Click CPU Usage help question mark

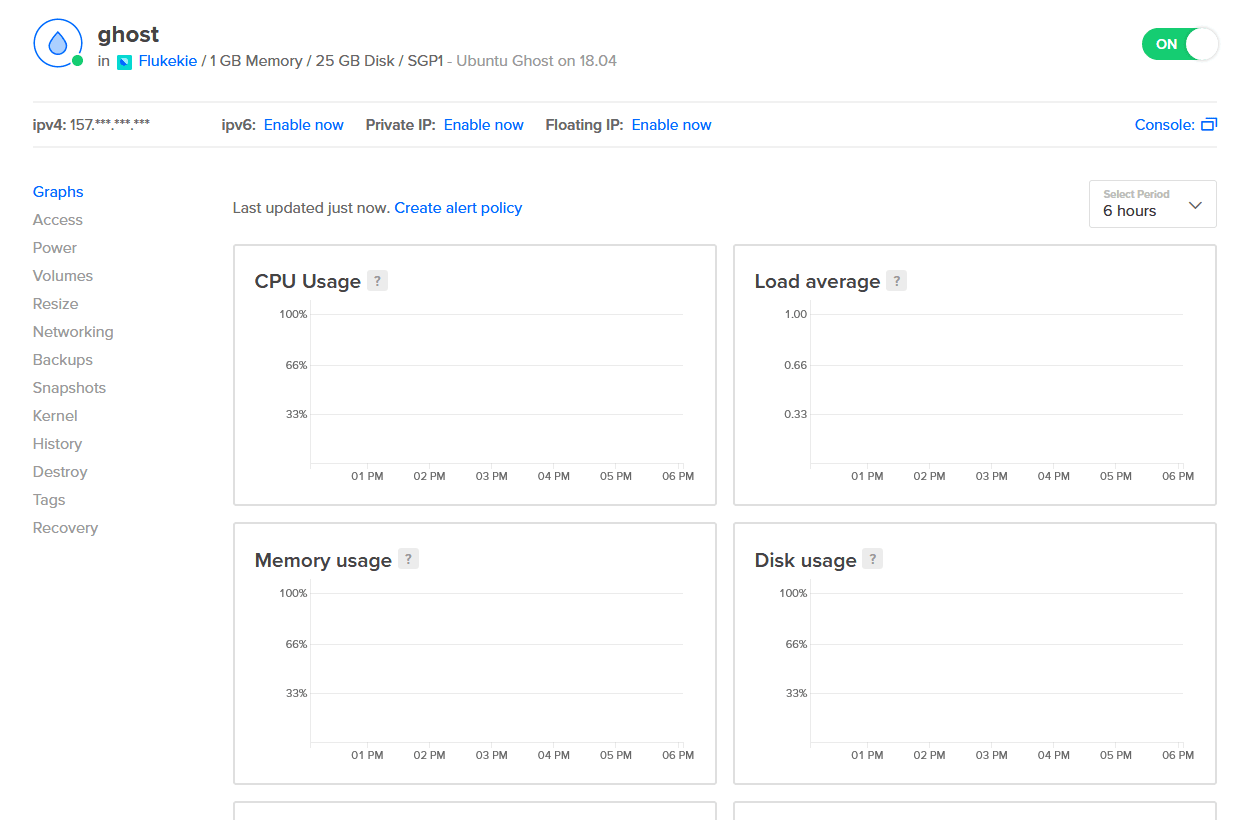(377, 281)
